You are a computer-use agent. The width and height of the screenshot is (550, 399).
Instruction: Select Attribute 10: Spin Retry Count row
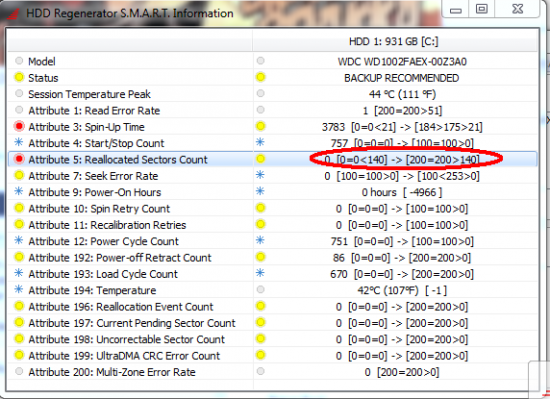pyautogui.click(x=273, y=209)
